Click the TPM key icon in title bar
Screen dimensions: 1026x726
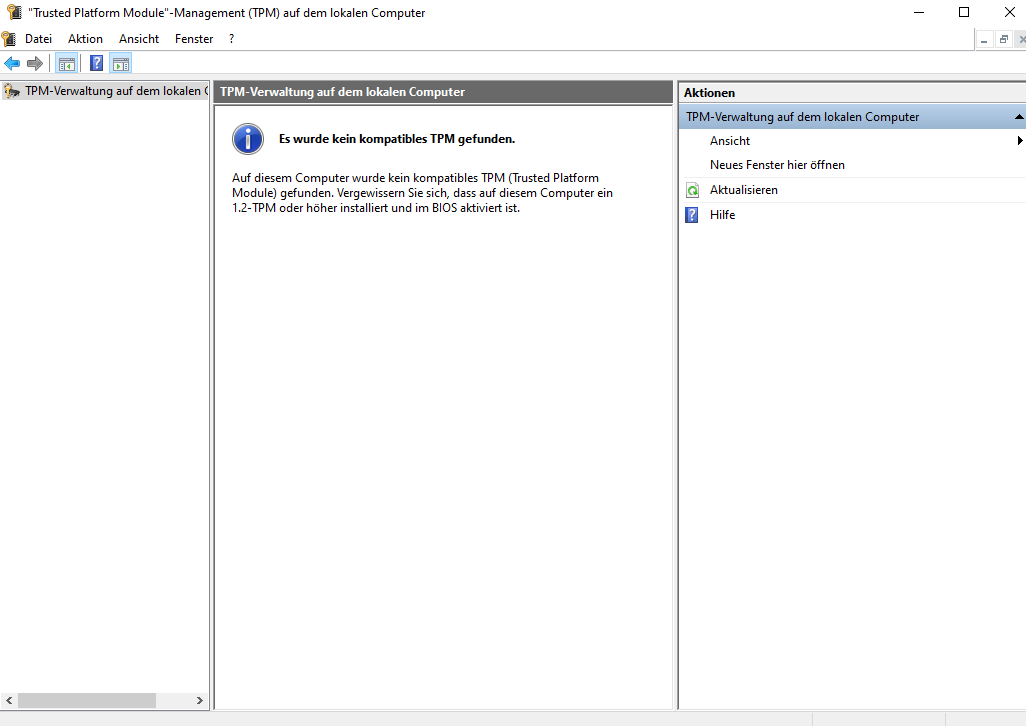[x=14, y=12]
